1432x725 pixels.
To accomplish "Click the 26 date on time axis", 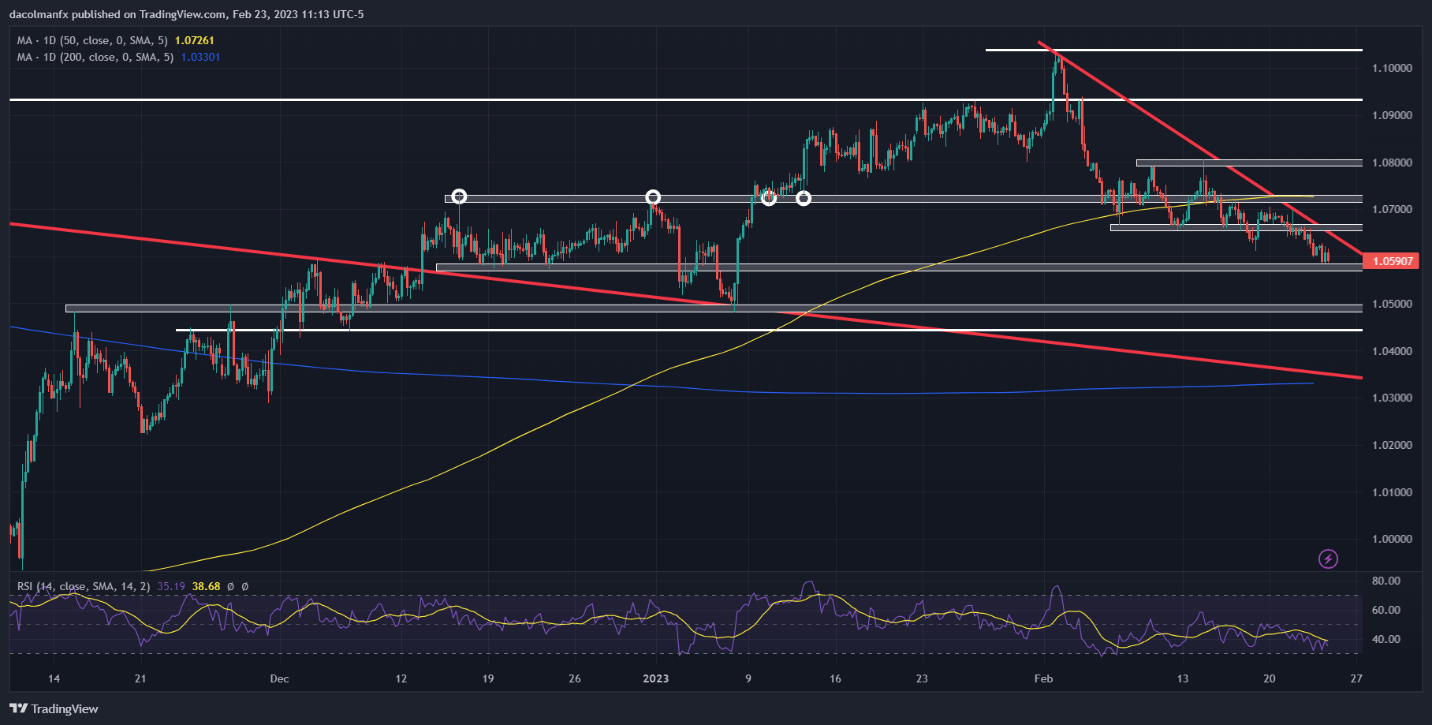I will point(574,678).
